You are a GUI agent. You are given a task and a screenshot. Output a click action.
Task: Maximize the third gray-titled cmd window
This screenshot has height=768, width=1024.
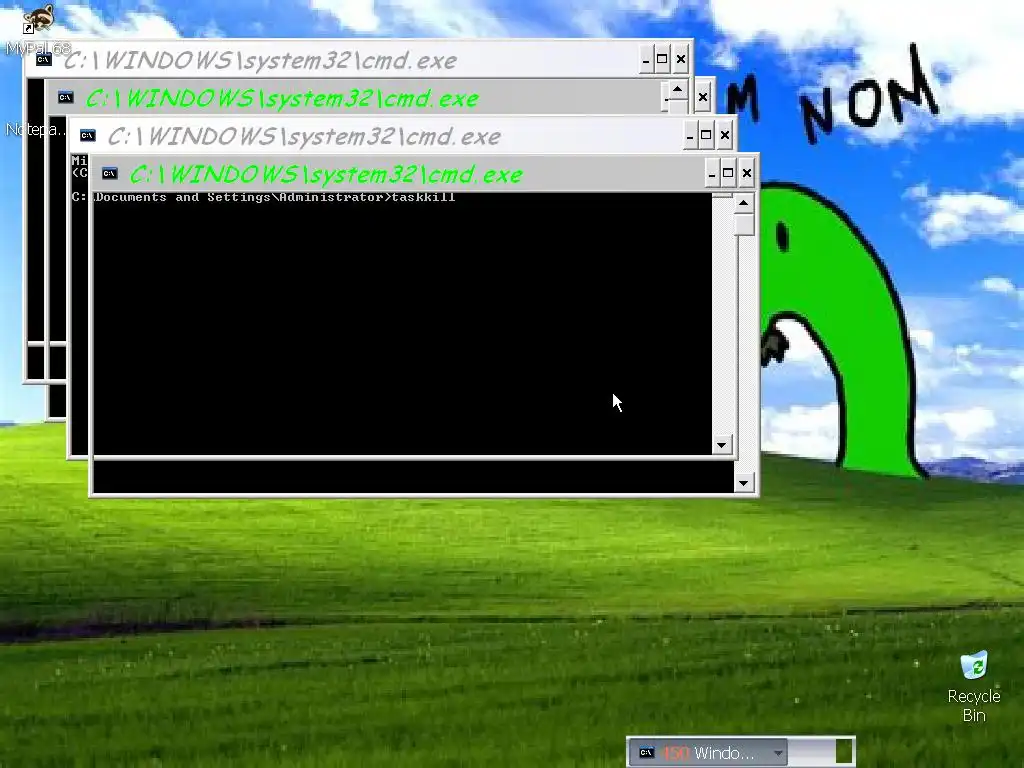[705, 136]
